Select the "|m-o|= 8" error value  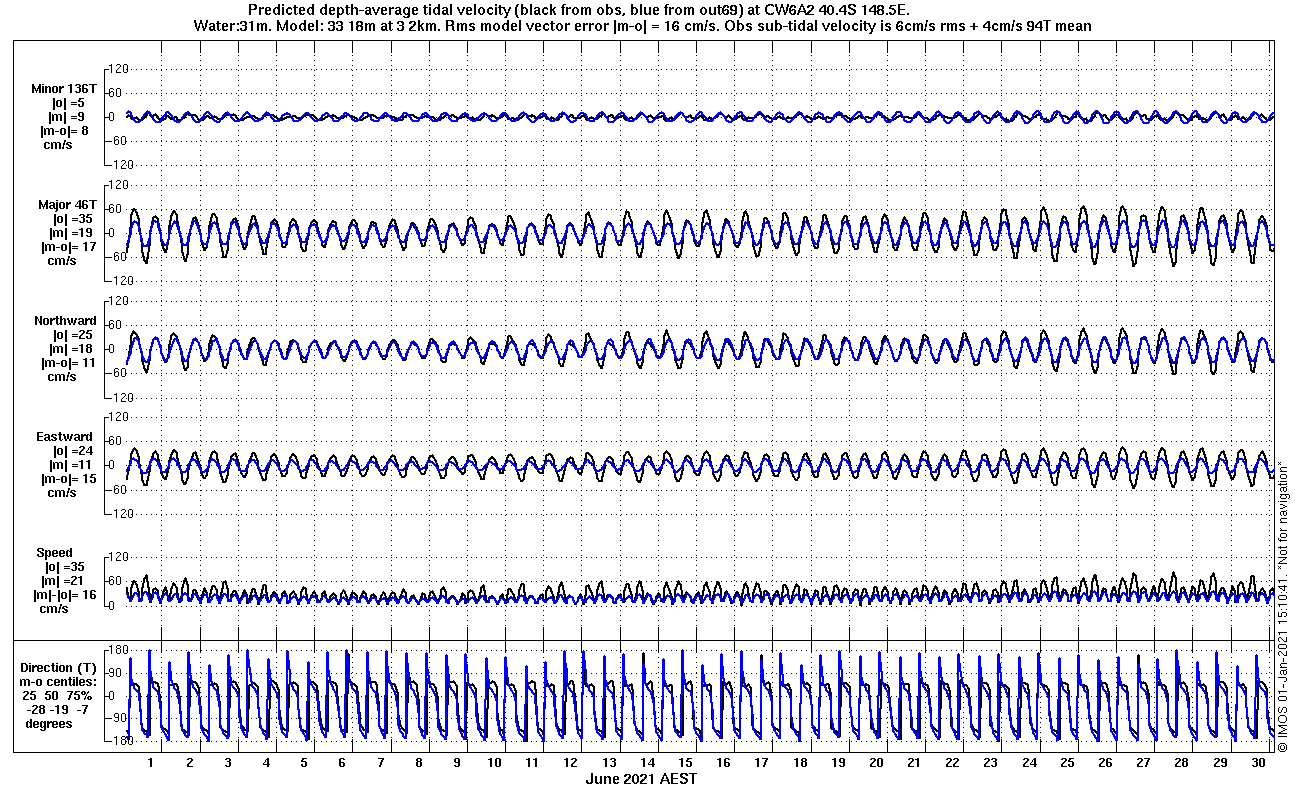(65, 130)
